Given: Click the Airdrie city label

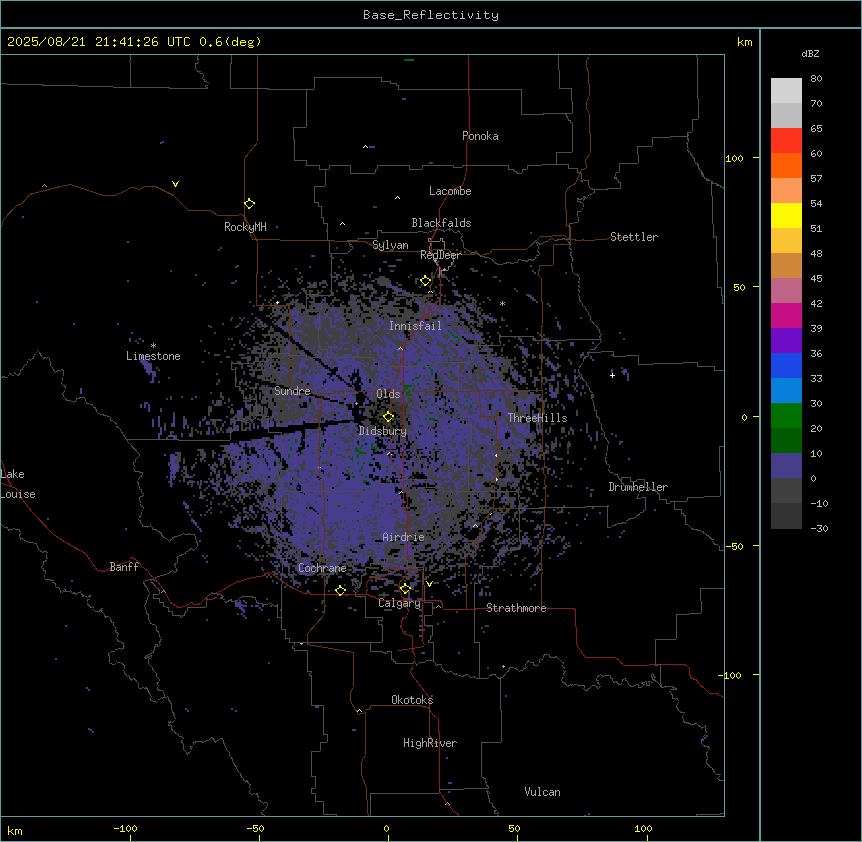Looking at the screenshot, I should pyautogui.click(x=403, y=537).
